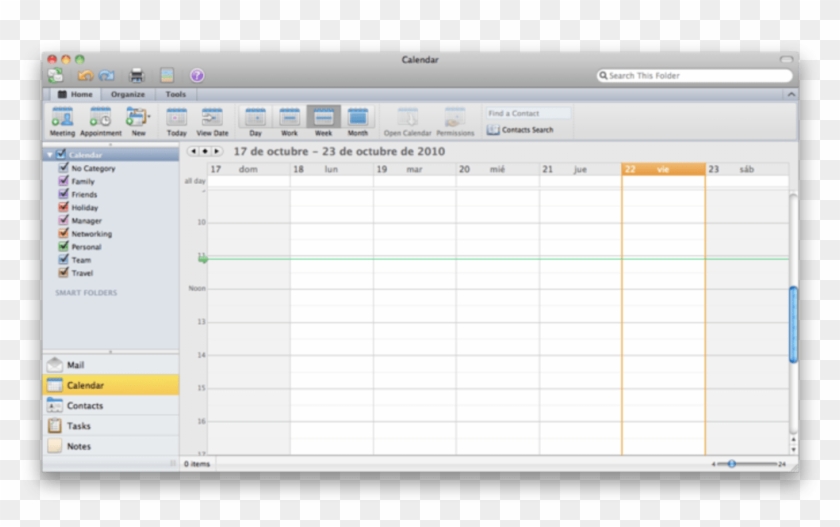This screenshot has width=840, height=527.
Task: Select the 20 mié day header
Action: click(x=498, y=169)
